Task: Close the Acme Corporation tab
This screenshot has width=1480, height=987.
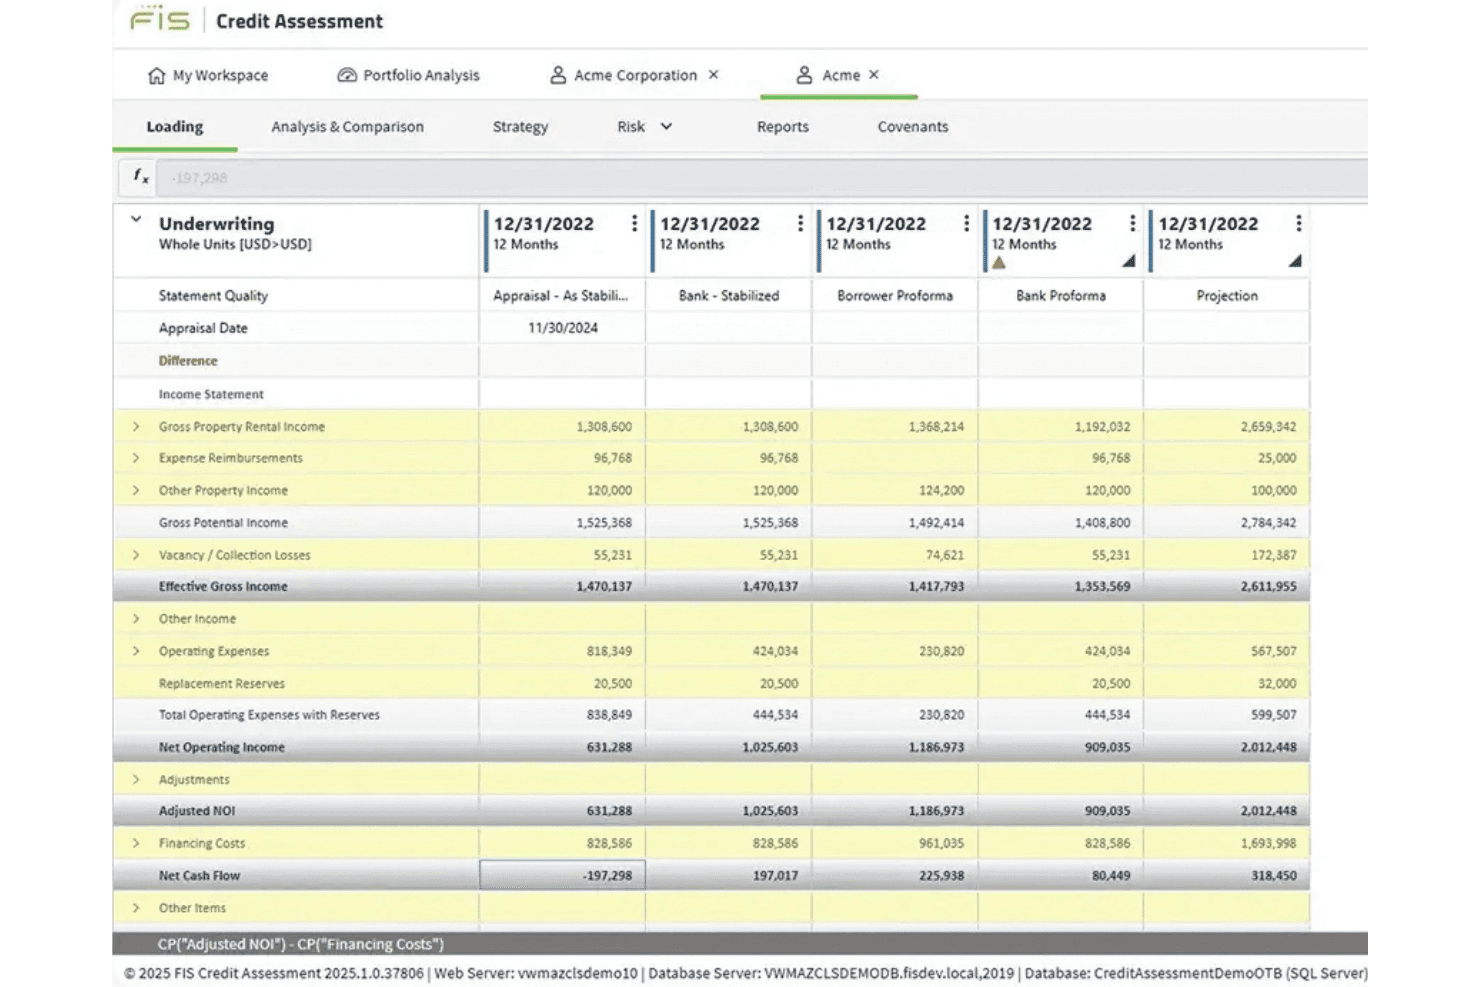Action: 713,75
